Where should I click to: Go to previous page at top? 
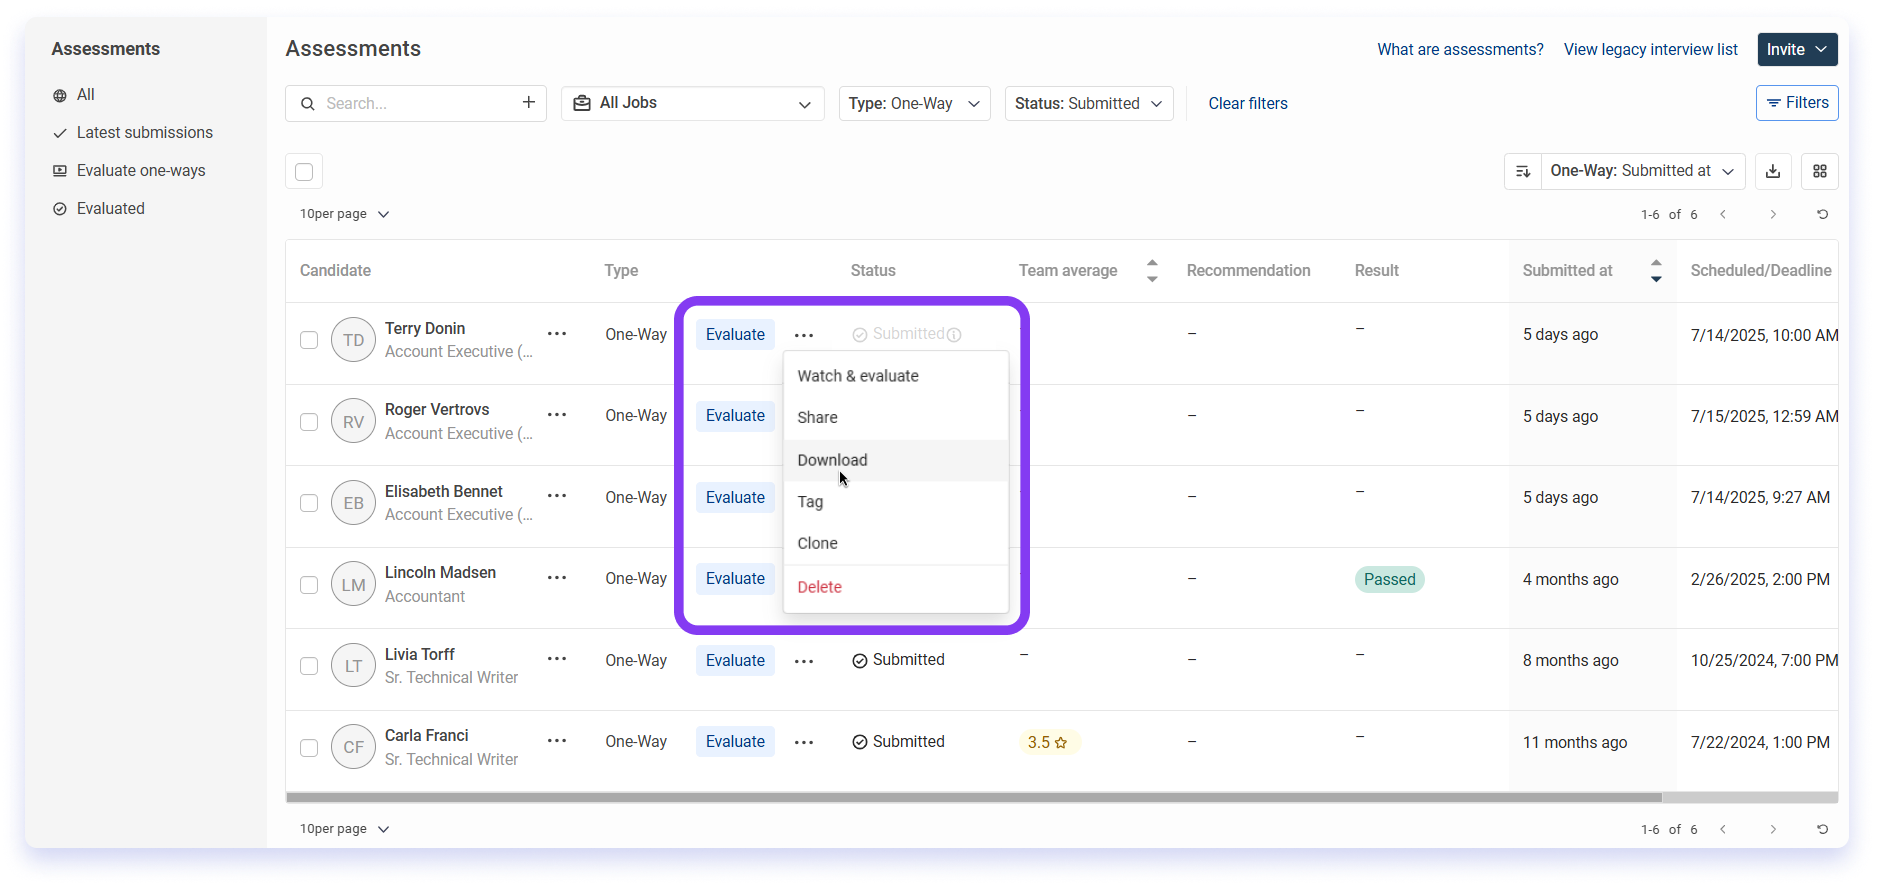1723,214
